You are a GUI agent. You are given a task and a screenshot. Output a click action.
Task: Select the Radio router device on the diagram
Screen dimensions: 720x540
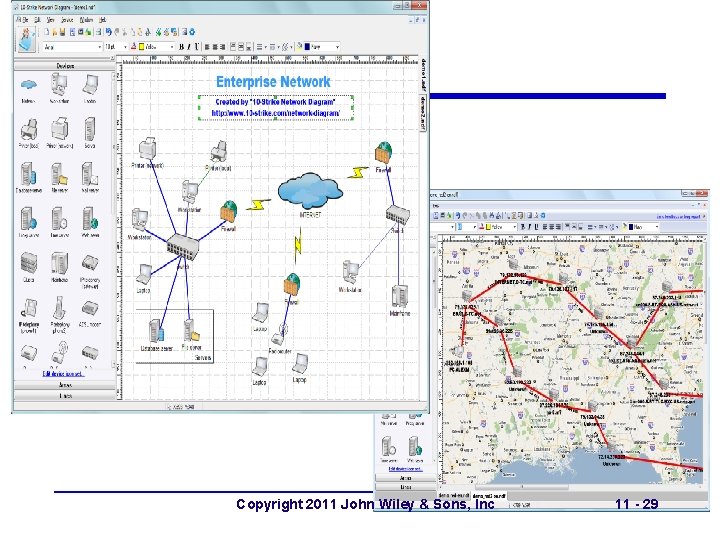(x=279, y=335)
